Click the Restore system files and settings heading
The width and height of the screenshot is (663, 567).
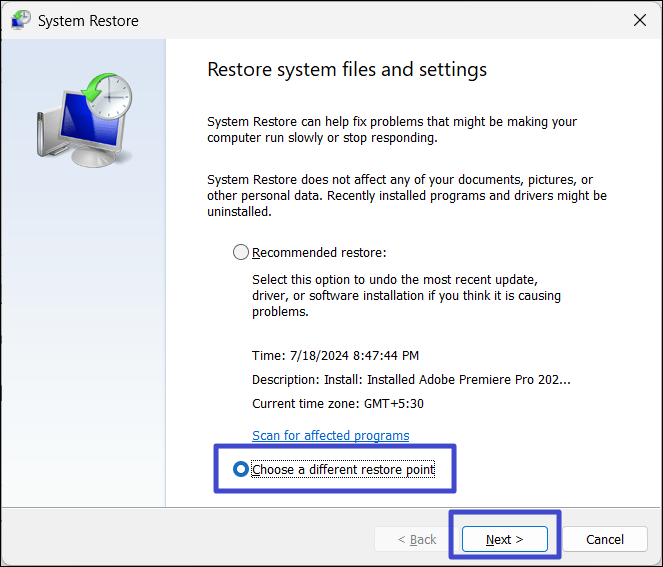pyautogui.click(x=347, y=69)
